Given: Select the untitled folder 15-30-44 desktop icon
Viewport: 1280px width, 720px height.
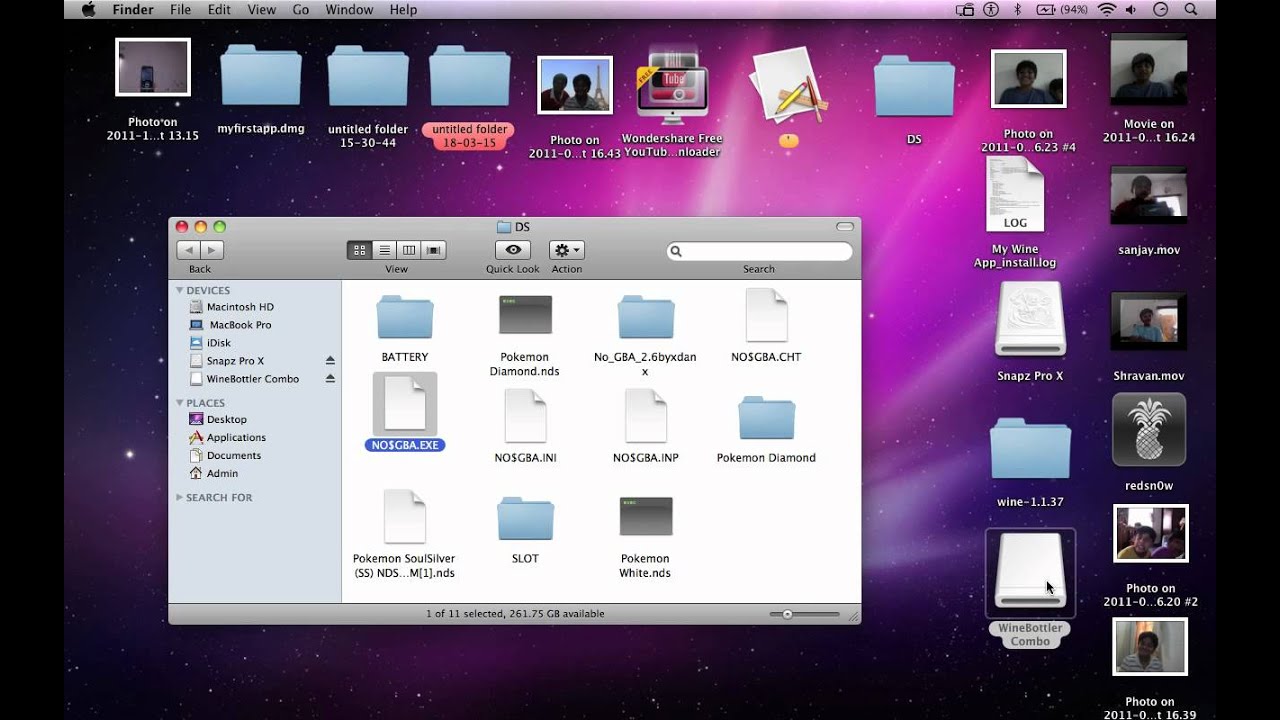Looking at the screenshot, I should [368, 76].
